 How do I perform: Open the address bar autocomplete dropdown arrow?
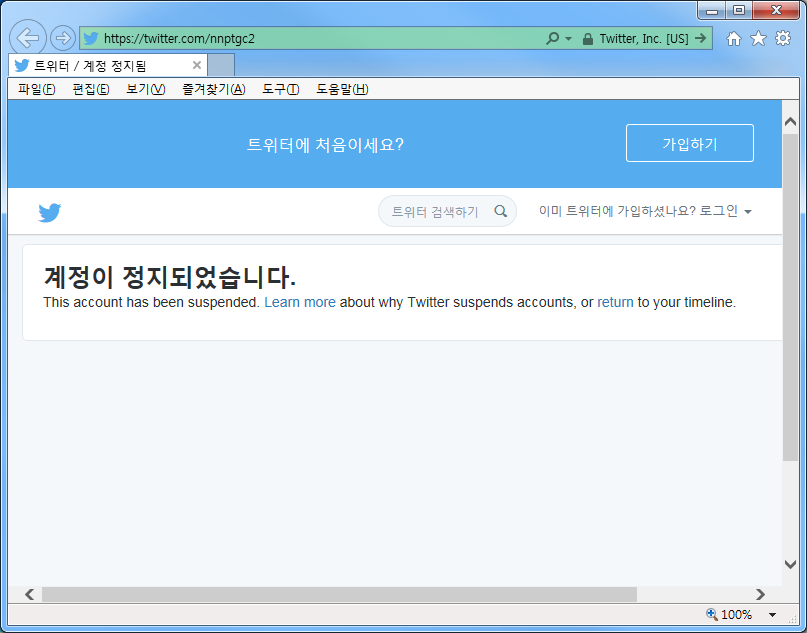click(568, 39)
